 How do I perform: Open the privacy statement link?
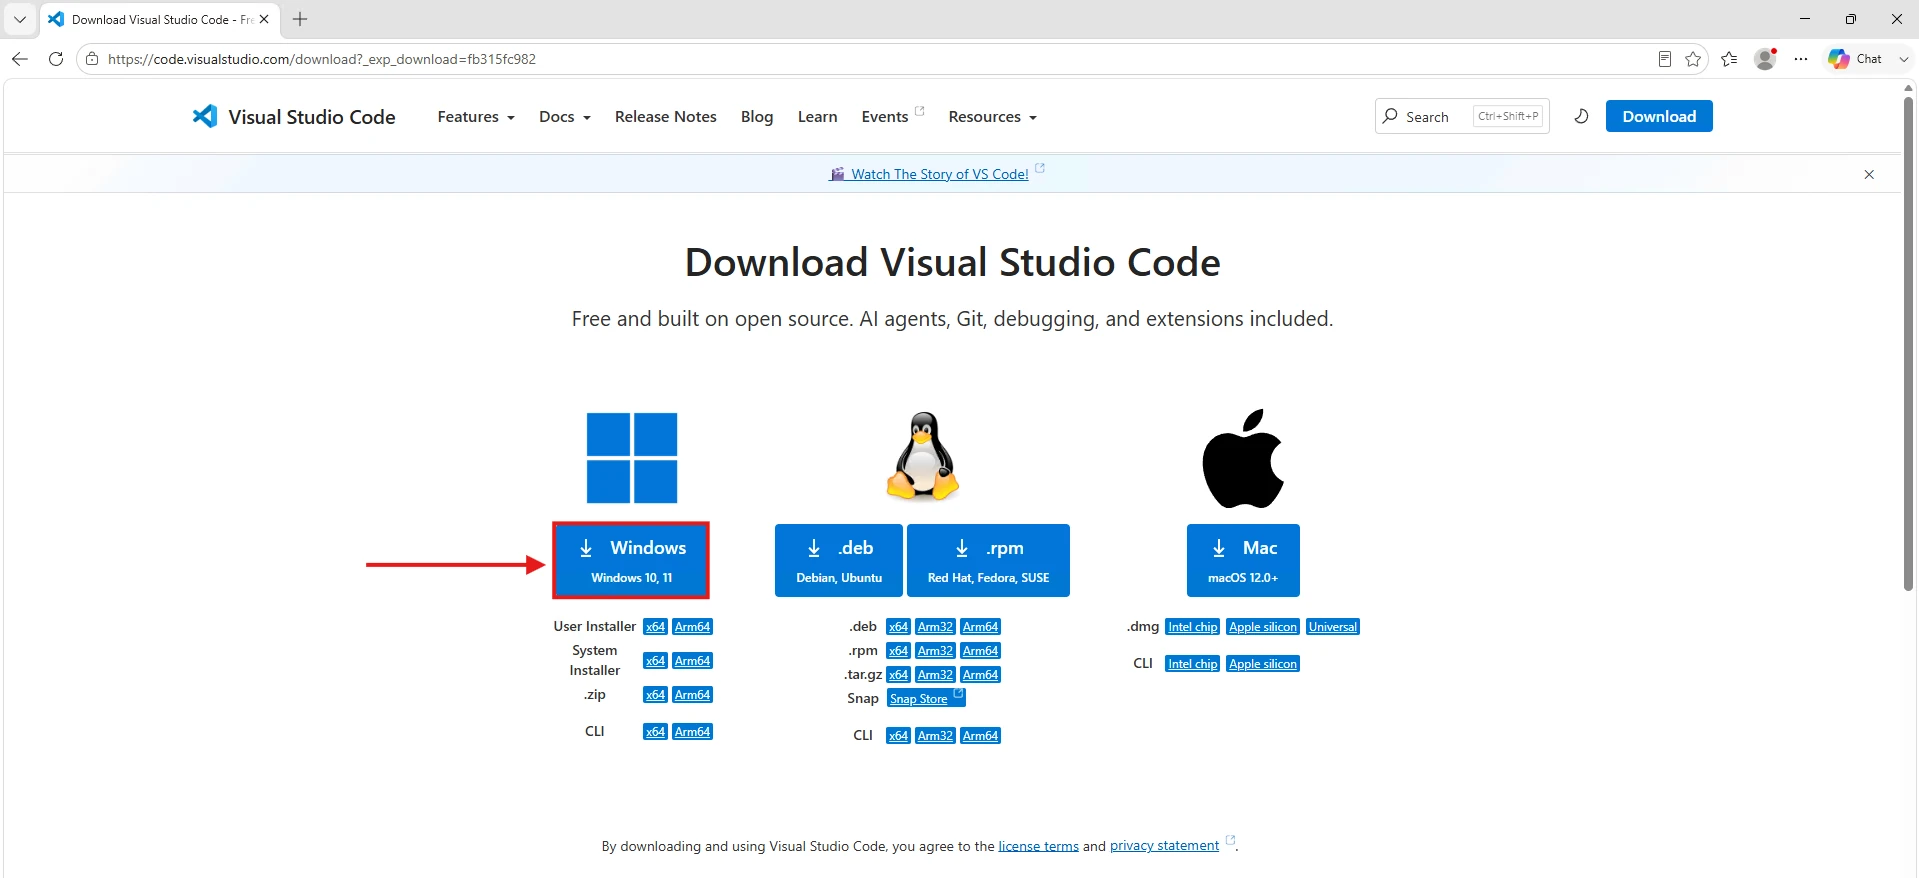(x=1164, y=846)
